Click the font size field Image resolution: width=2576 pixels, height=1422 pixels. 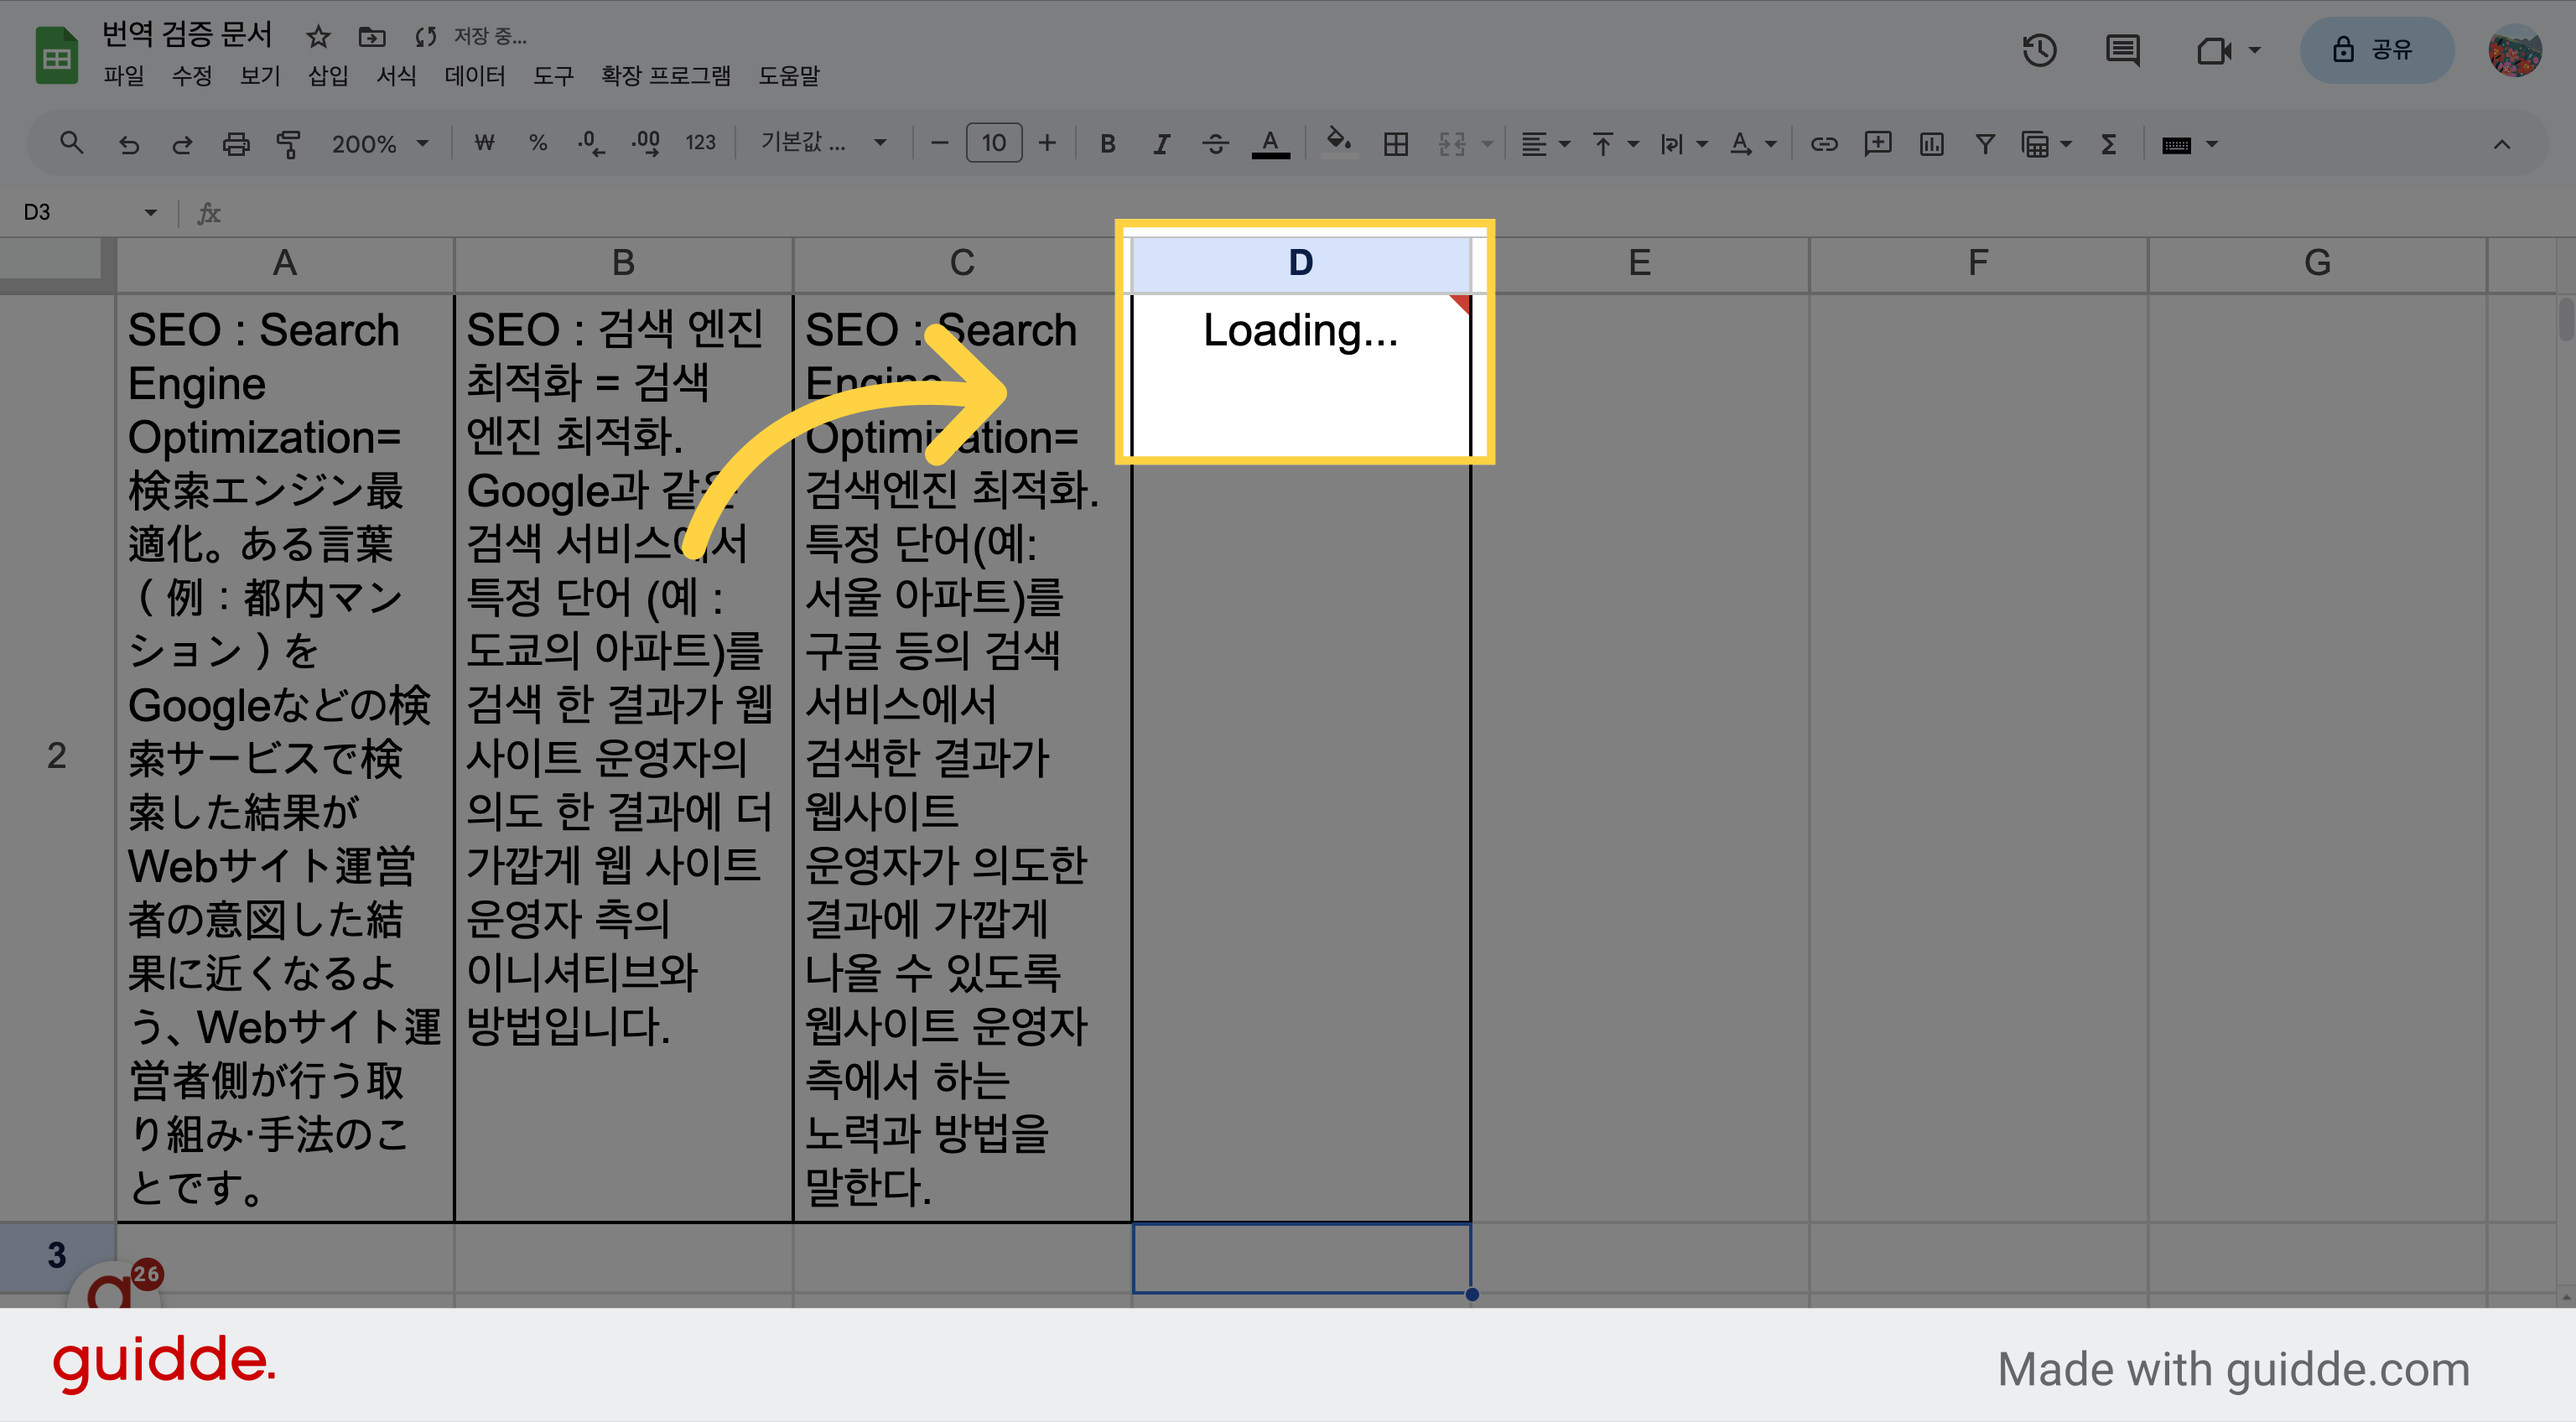point(993,143)
